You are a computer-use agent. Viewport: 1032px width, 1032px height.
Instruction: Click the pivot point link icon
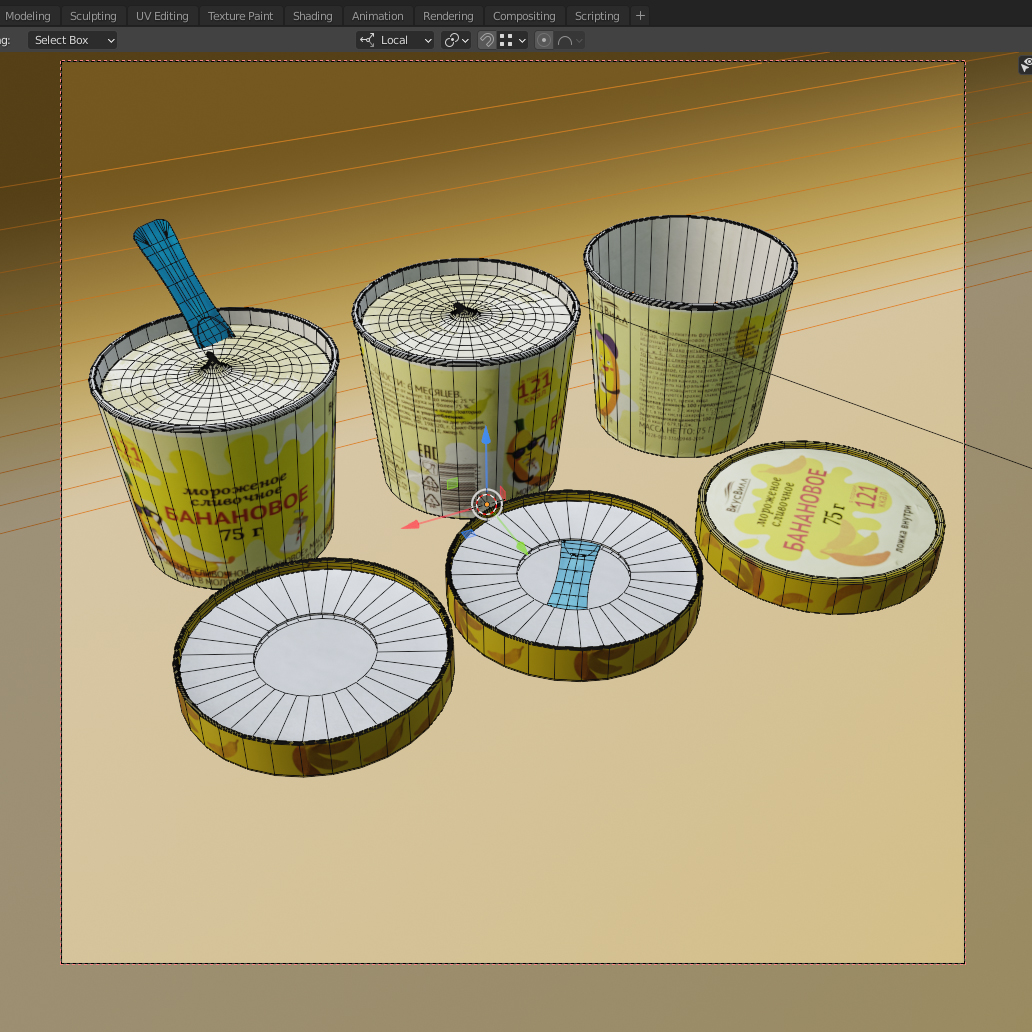[452, 40]
